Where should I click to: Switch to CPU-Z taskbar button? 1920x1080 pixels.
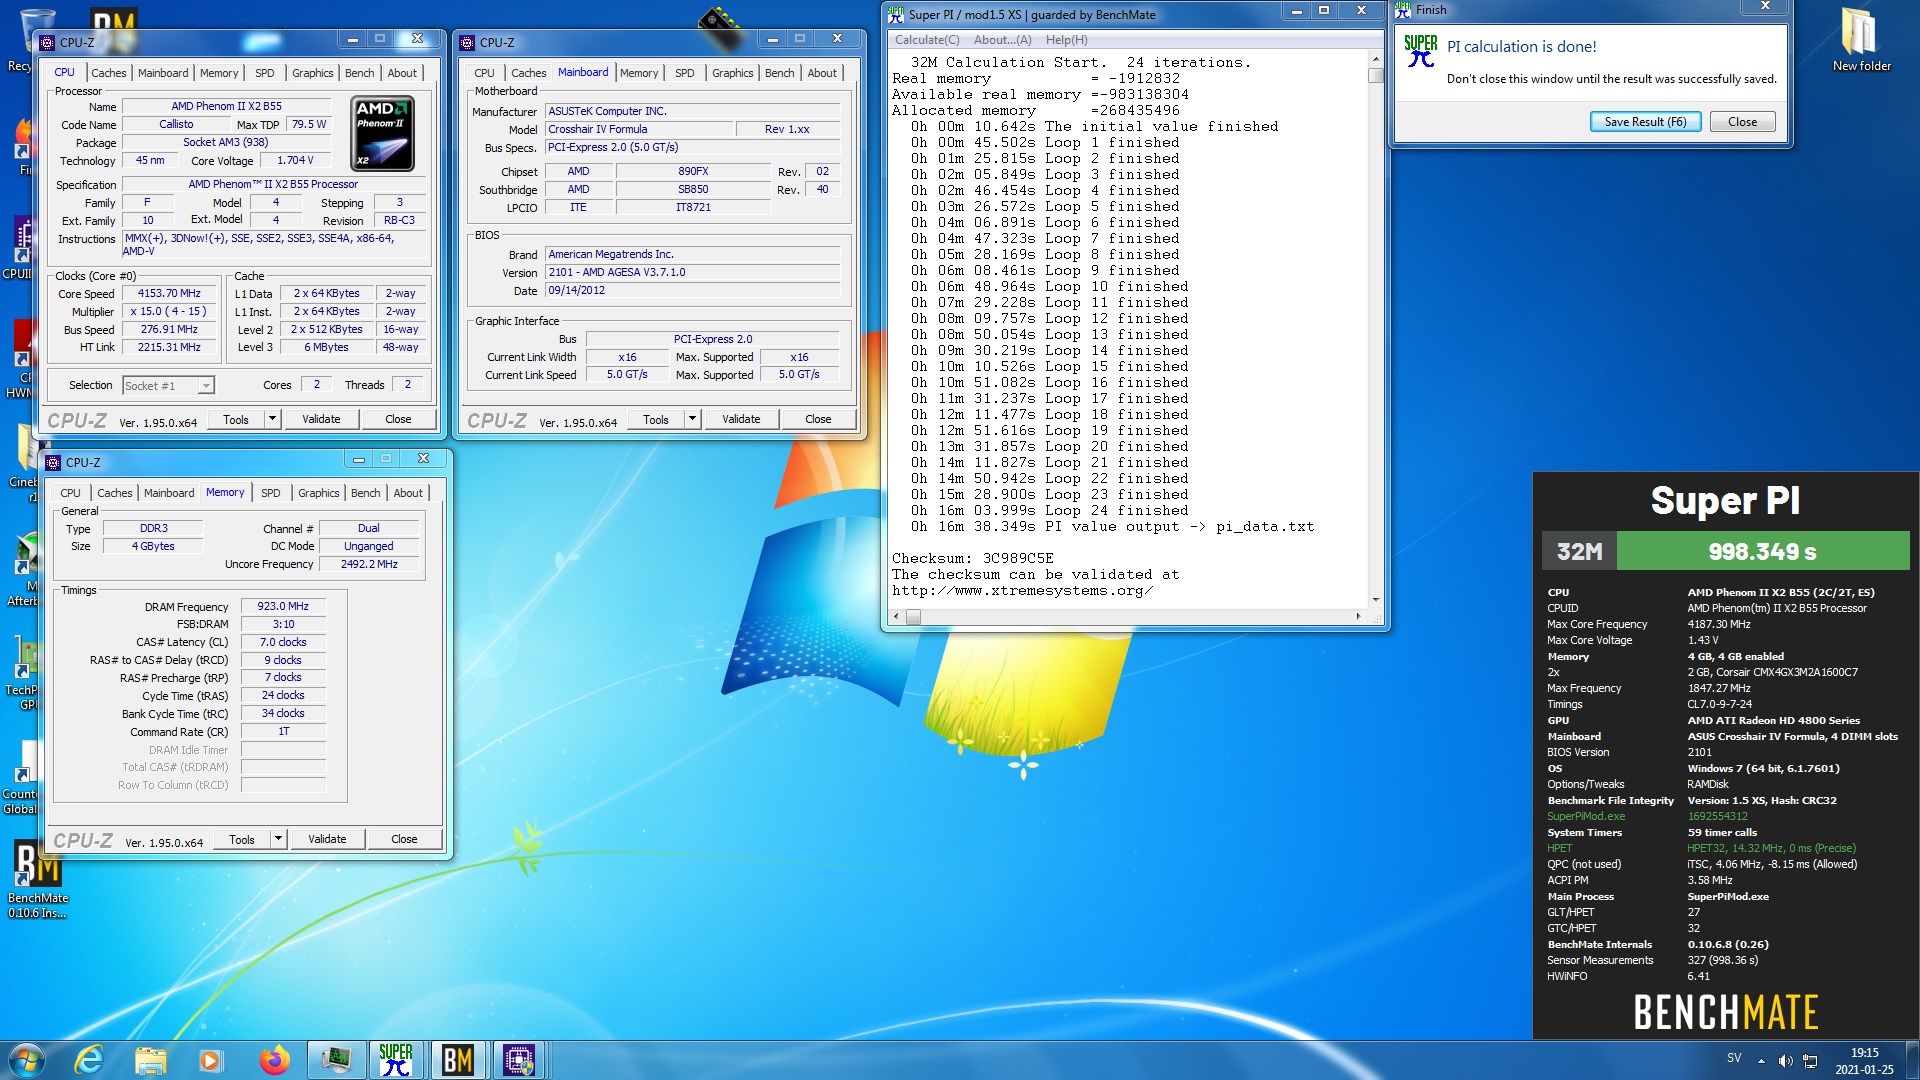pos(519,1059)
